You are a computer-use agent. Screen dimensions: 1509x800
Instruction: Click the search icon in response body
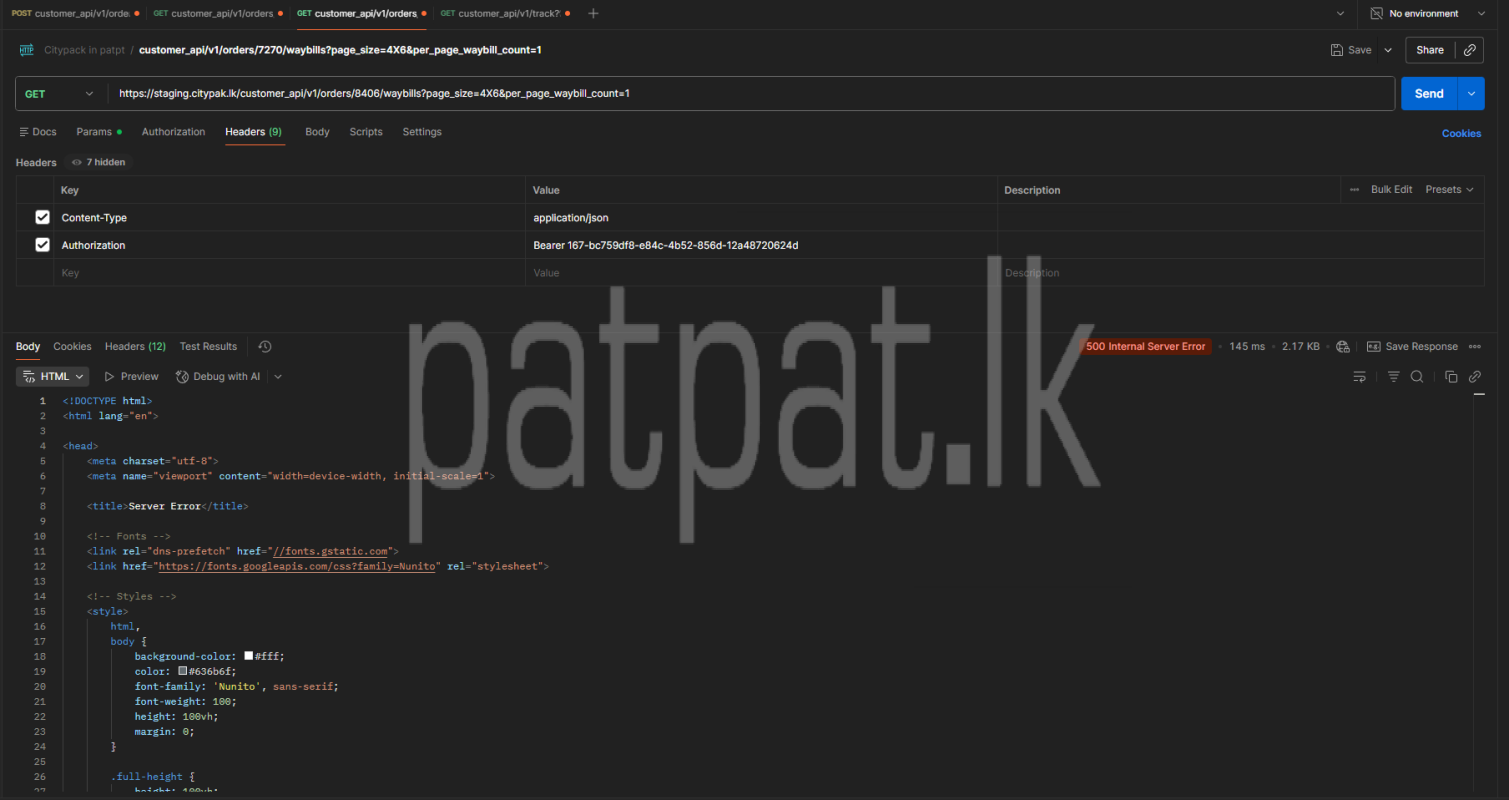click(1417, 377)
